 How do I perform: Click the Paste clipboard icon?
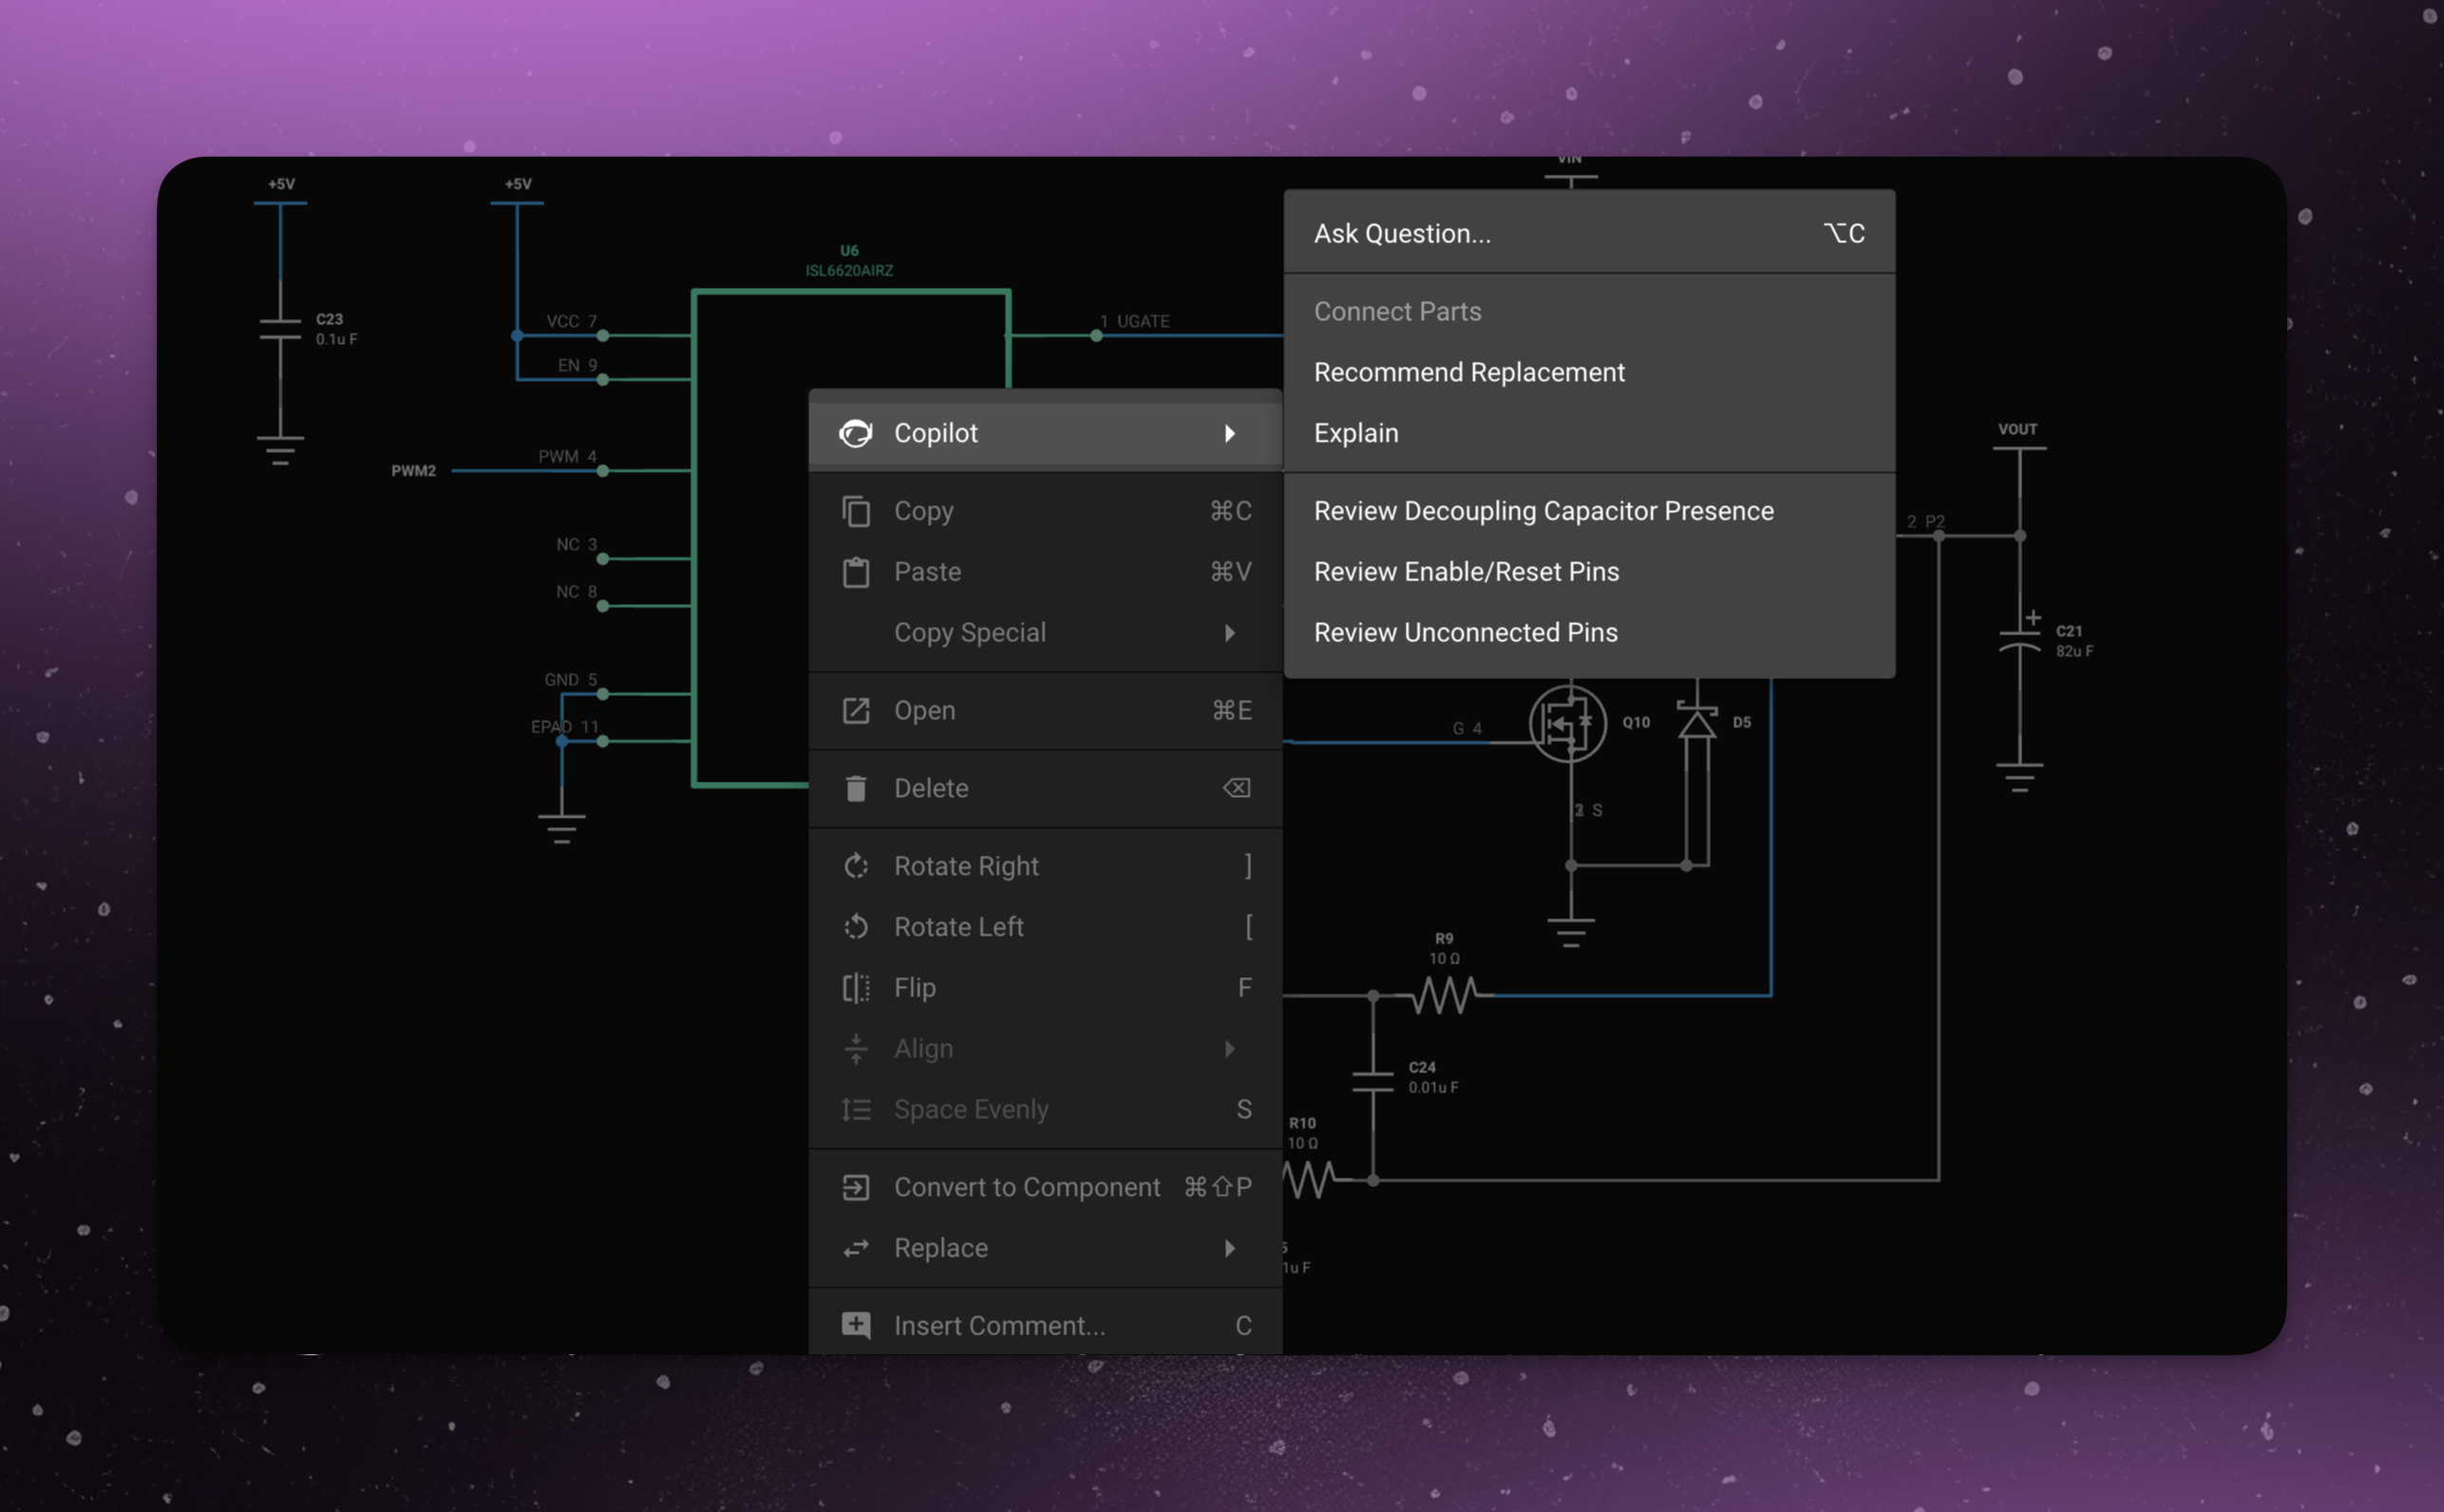[855, 572]
